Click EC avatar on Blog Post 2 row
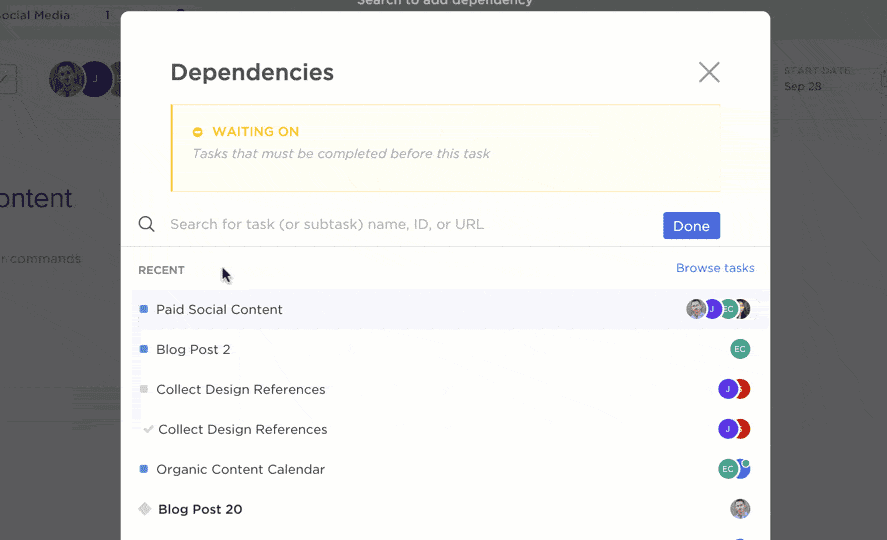Screen dimensions: 887x540 click(740, 349)
